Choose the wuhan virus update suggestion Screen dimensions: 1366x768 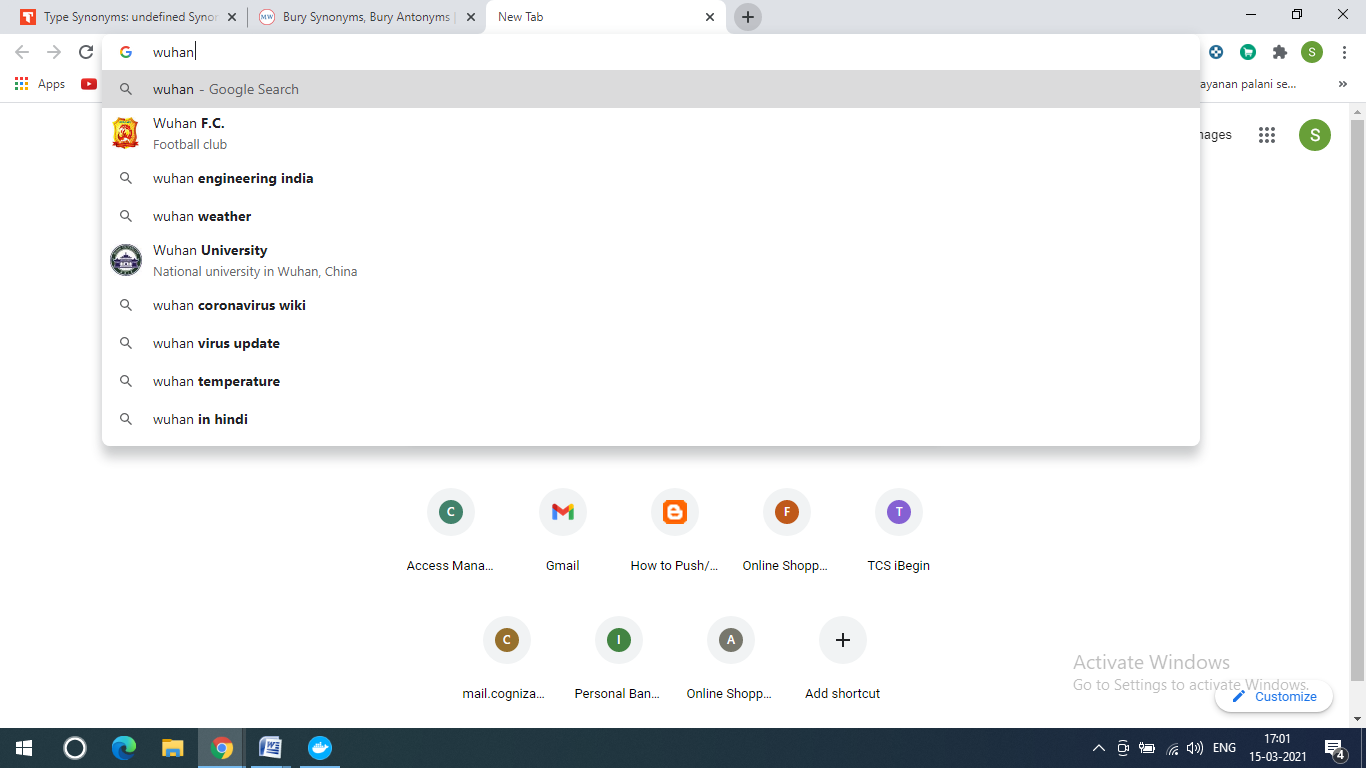651,343
